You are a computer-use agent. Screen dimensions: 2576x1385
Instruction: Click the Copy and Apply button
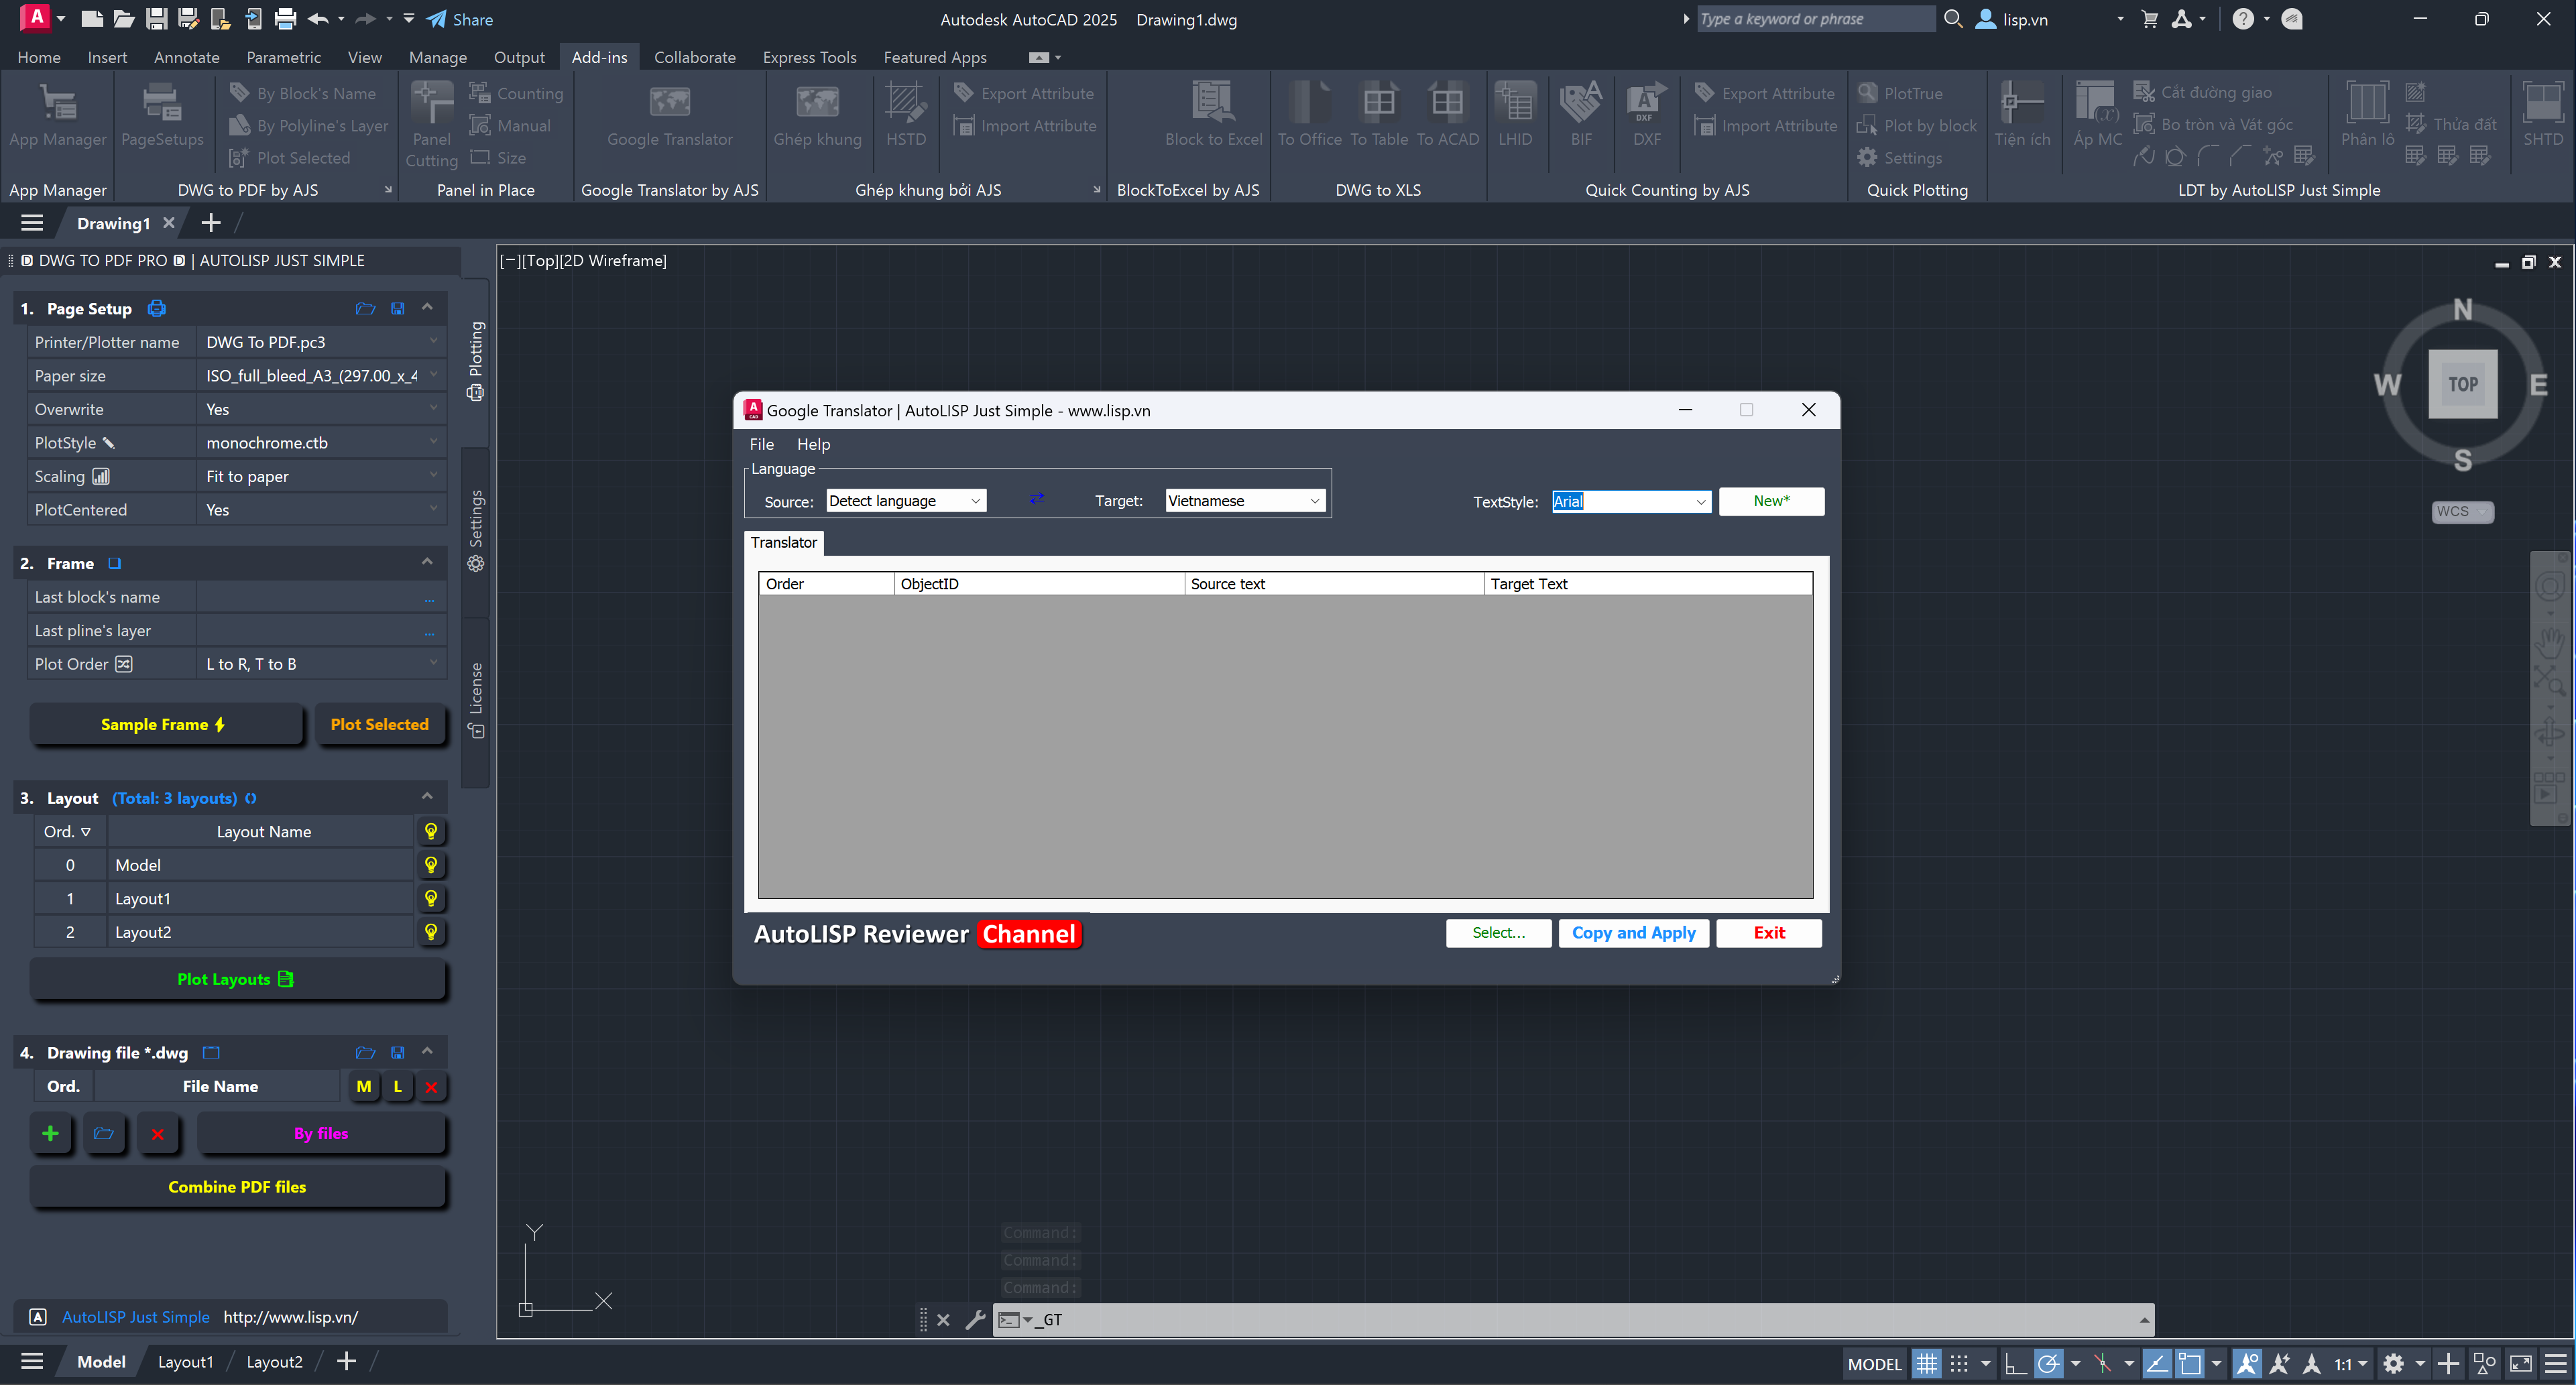pyautogui.click(x=1633, y=933)
